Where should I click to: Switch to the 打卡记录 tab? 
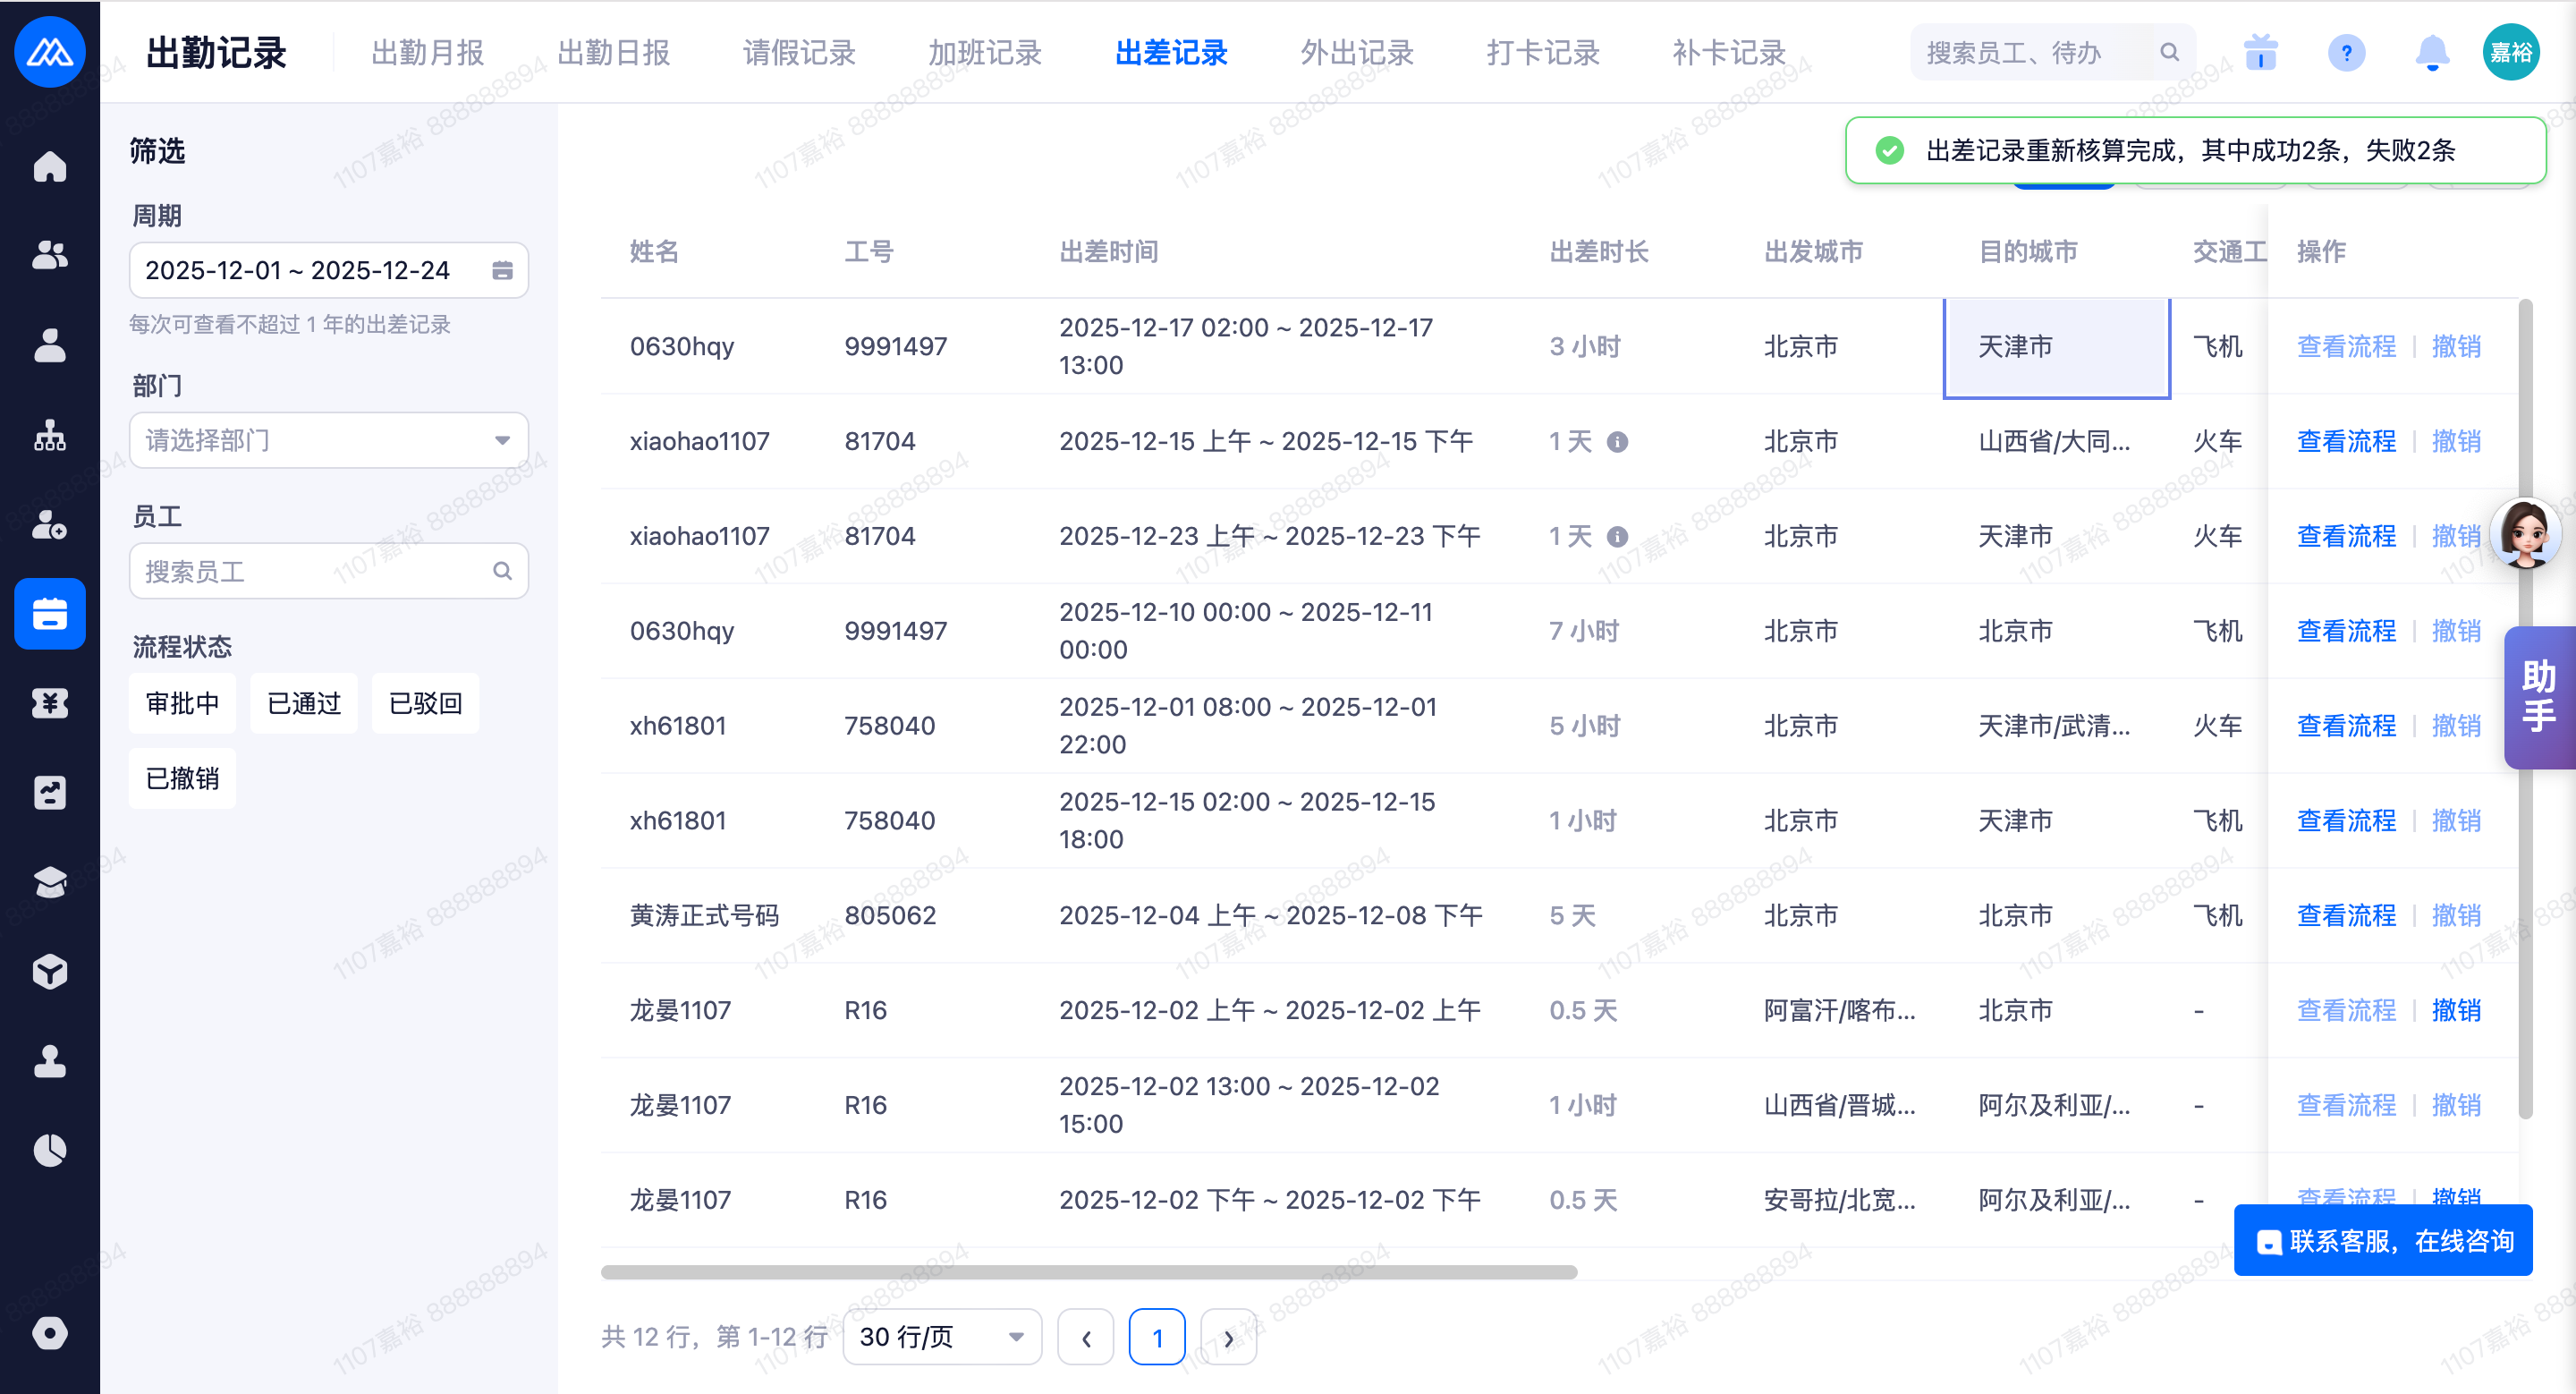pos(1542,52)
